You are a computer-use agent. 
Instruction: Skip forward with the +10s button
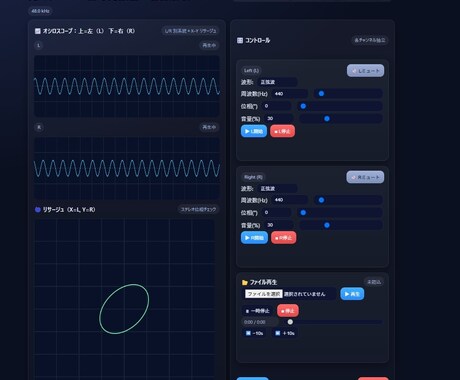click(x=285, y=333)
